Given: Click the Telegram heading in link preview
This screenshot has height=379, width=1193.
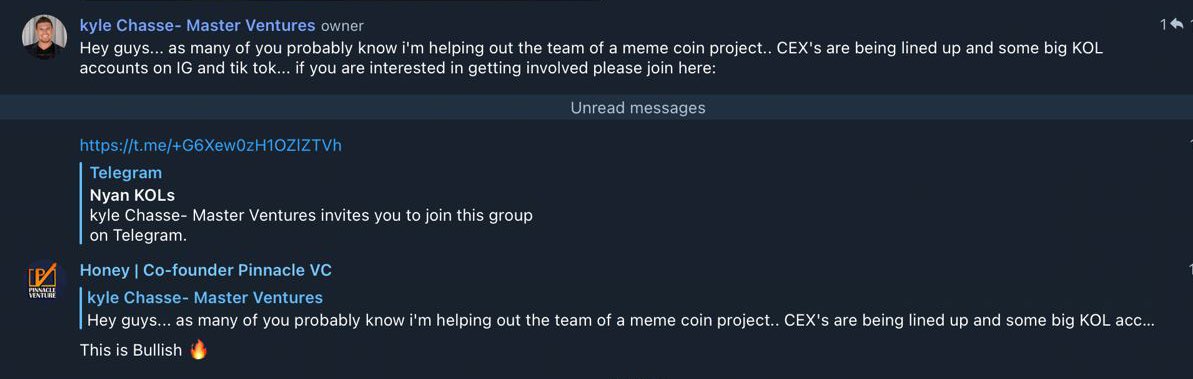Looking at the screenshot, I should pyautogui.click(x=126, y=173).
